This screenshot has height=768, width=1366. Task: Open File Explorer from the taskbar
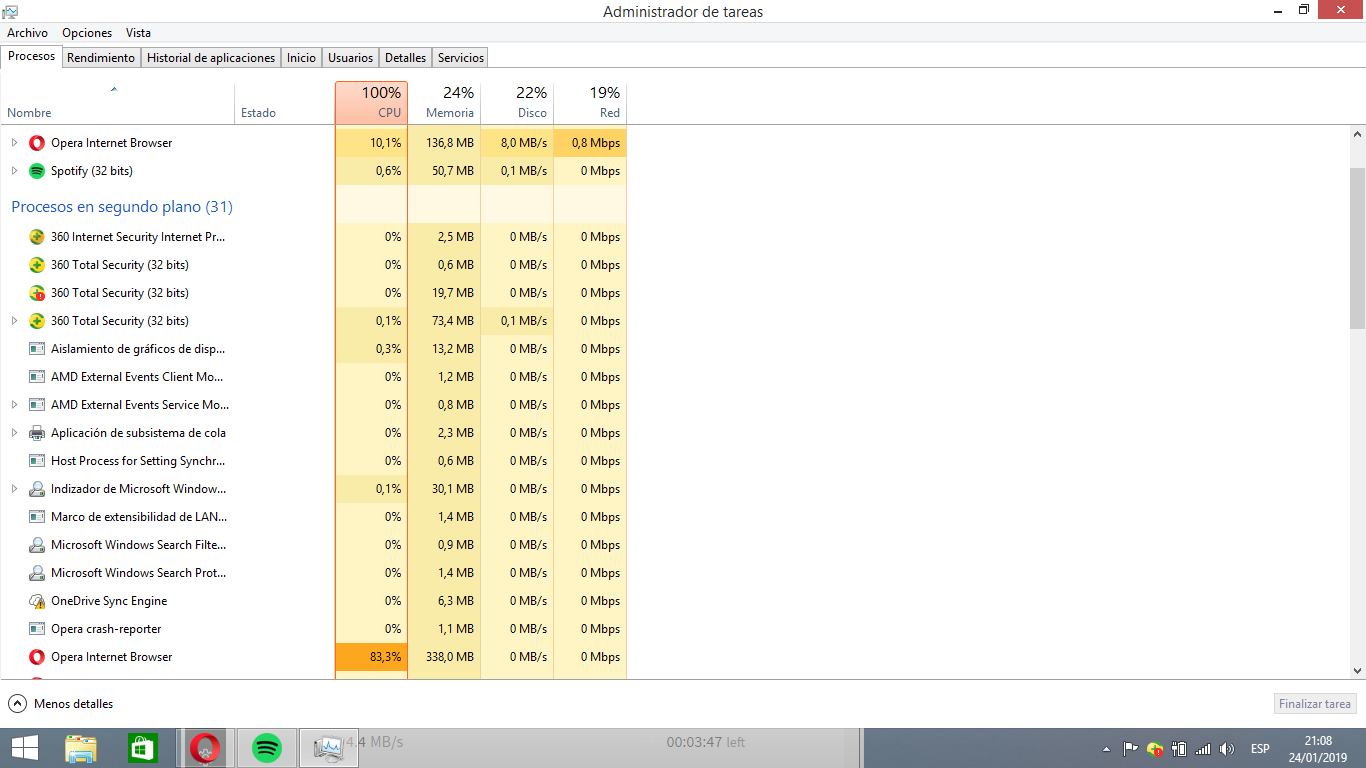point(81,747)
